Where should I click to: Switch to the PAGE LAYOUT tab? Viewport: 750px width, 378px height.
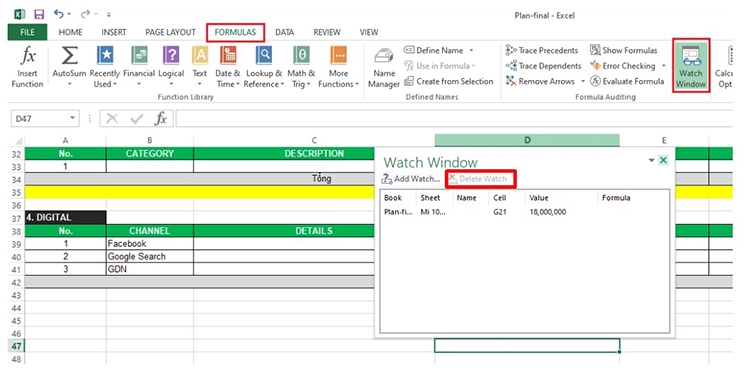pos(170,32)
